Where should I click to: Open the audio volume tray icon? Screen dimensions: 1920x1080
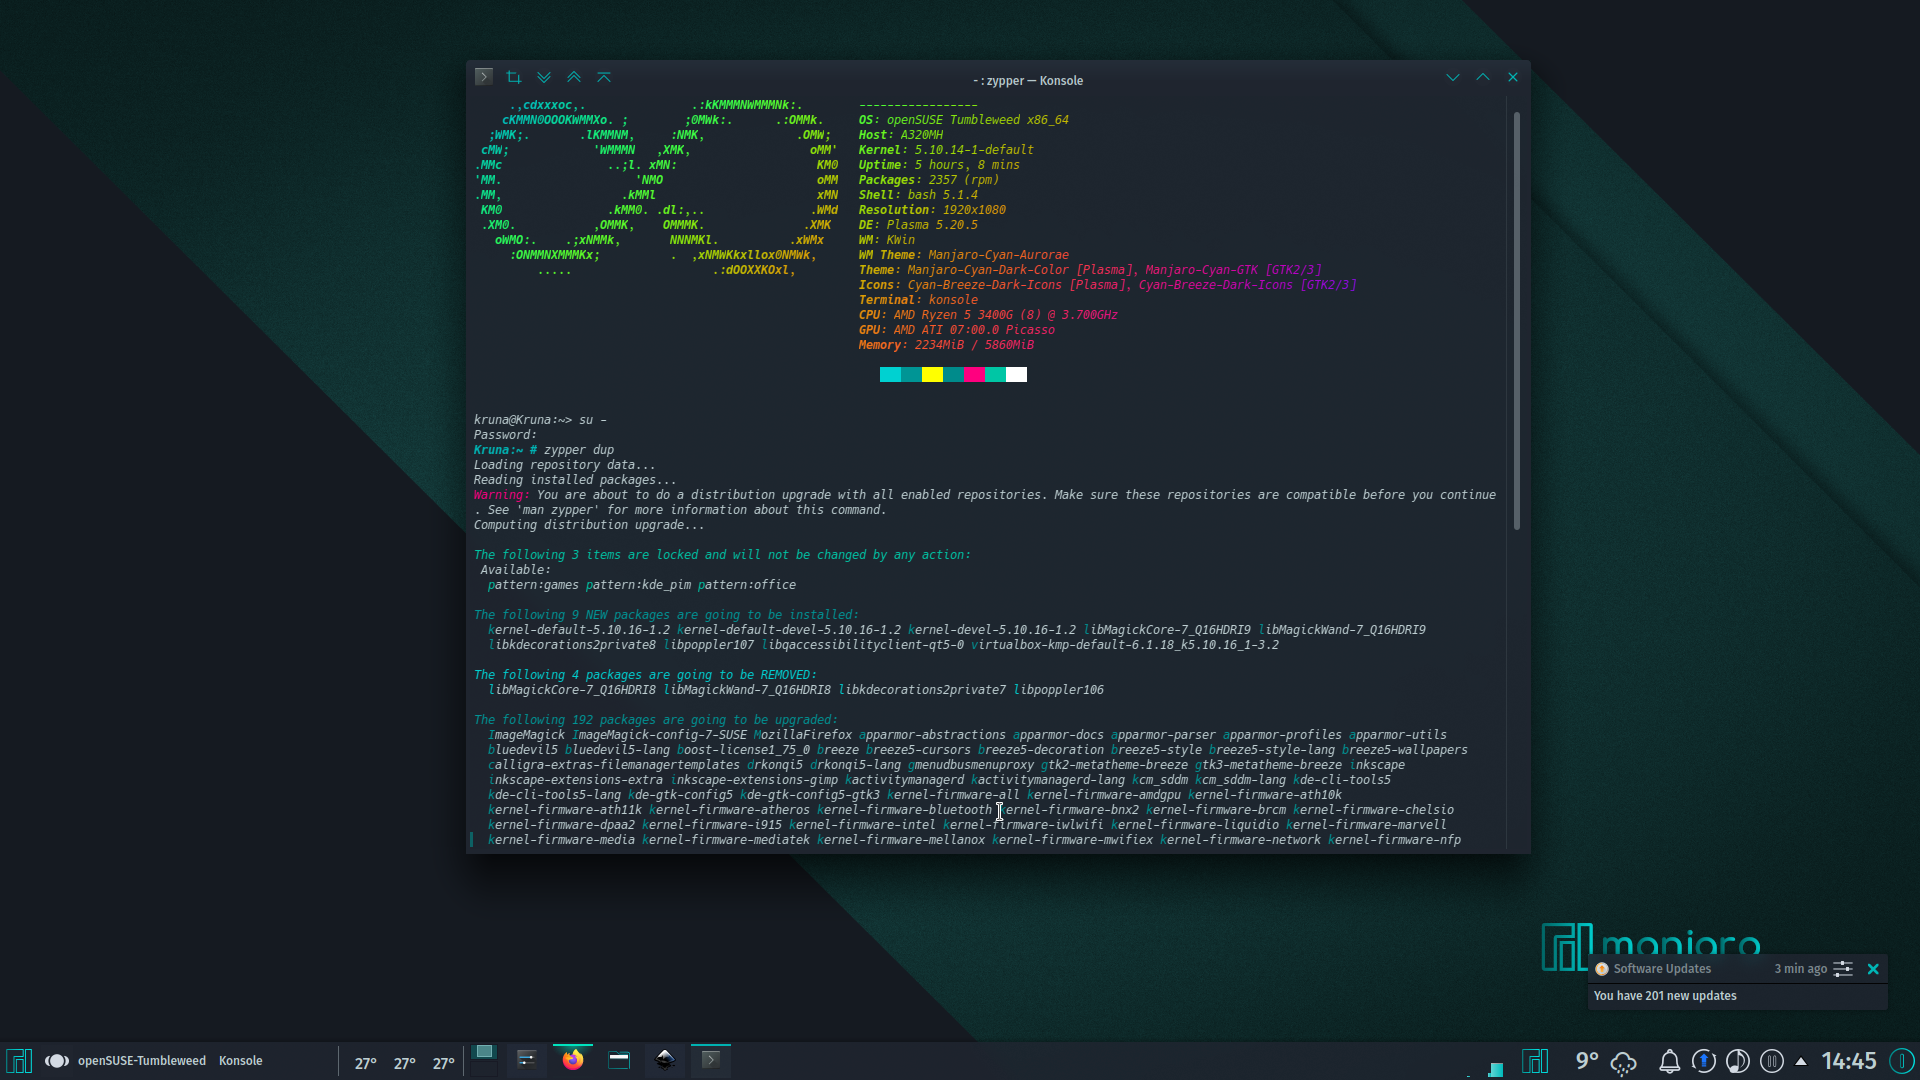1738,1061
